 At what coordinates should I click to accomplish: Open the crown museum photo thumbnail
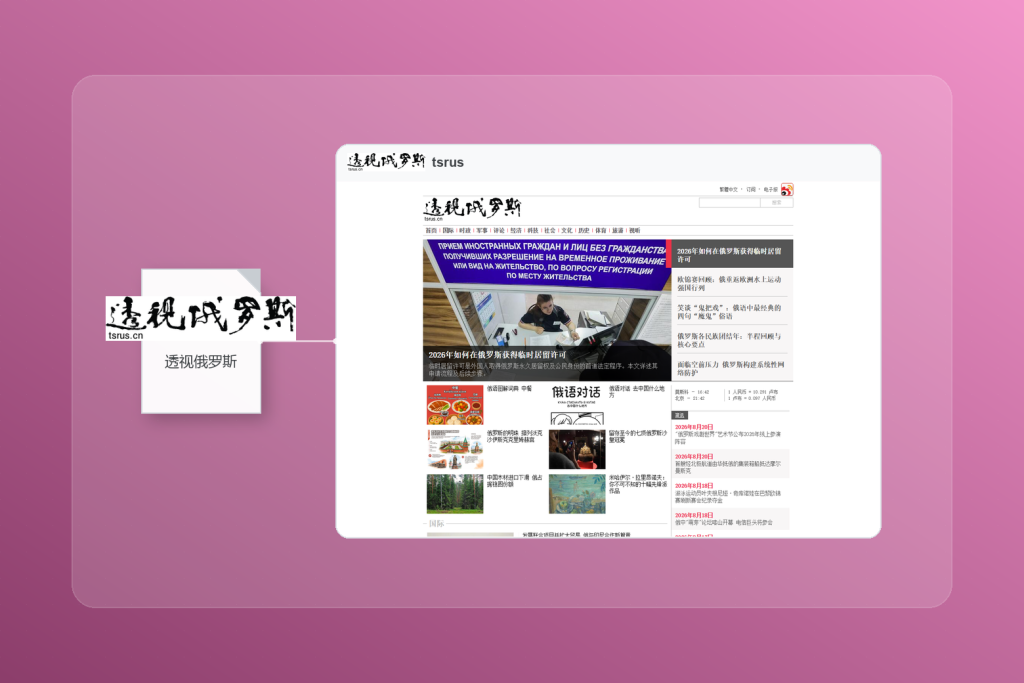pyautogui.click(x=577, y=449)
